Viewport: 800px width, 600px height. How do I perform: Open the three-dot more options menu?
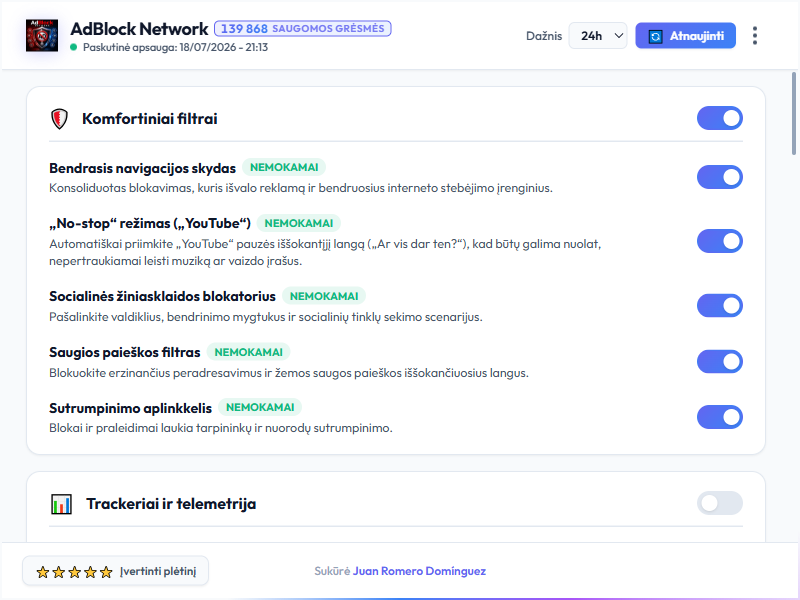[755, 36]
